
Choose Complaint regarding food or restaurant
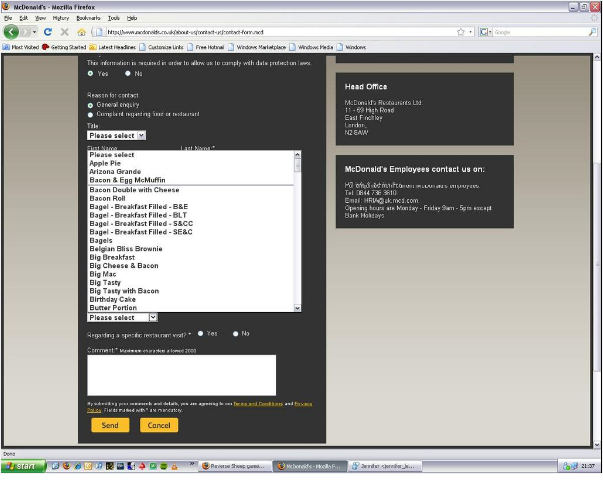(90, 115)
